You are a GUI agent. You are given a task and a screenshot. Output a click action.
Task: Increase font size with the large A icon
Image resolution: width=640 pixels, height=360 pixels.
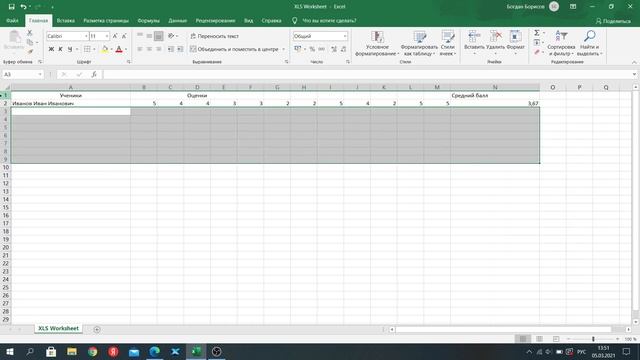tap(115, 36)
